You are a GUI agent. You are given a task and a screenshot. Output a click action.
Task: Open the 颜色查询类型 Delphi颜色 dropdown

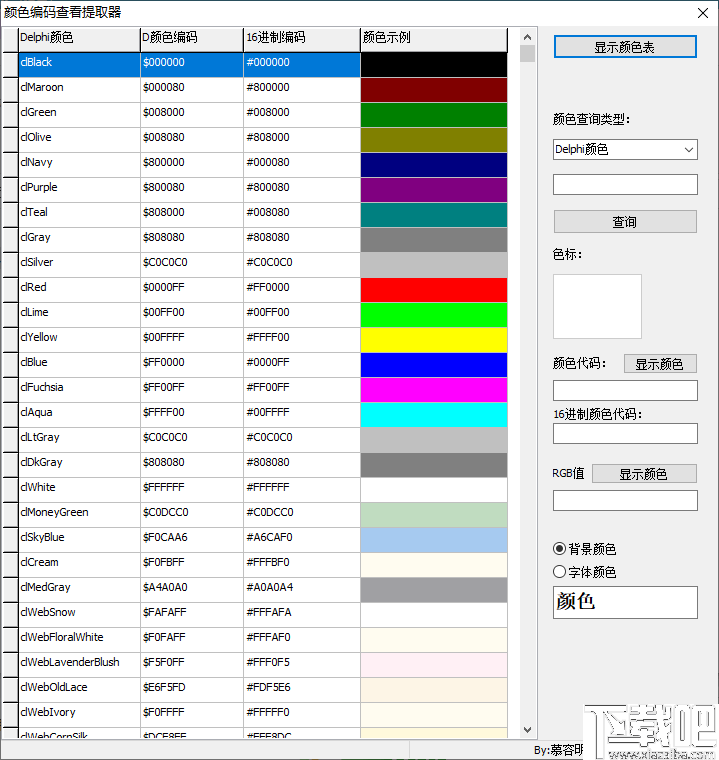(625, 149)
